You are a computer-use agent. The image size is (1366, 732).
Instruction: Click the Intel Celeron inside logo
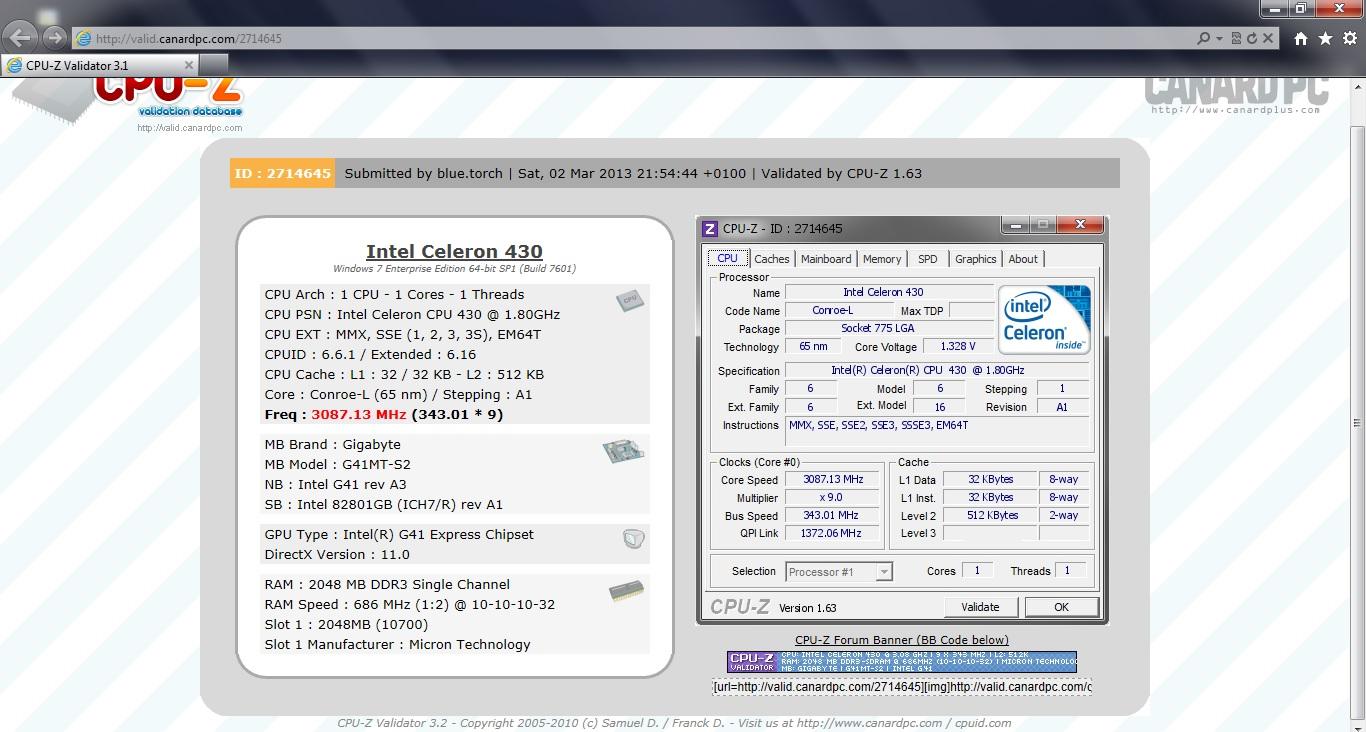(1044, 320)
